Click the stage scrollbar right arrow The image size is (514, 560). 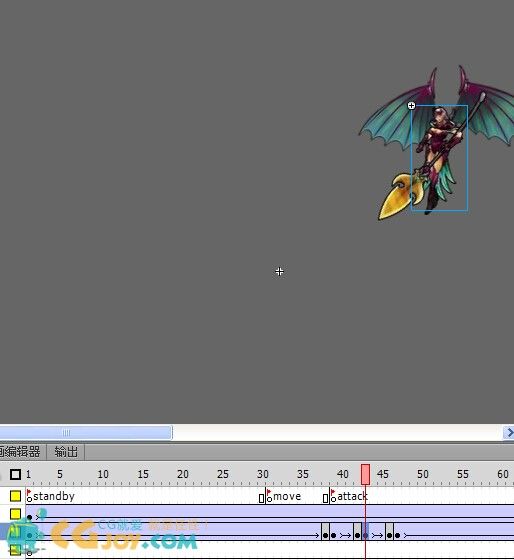[509, 433]
